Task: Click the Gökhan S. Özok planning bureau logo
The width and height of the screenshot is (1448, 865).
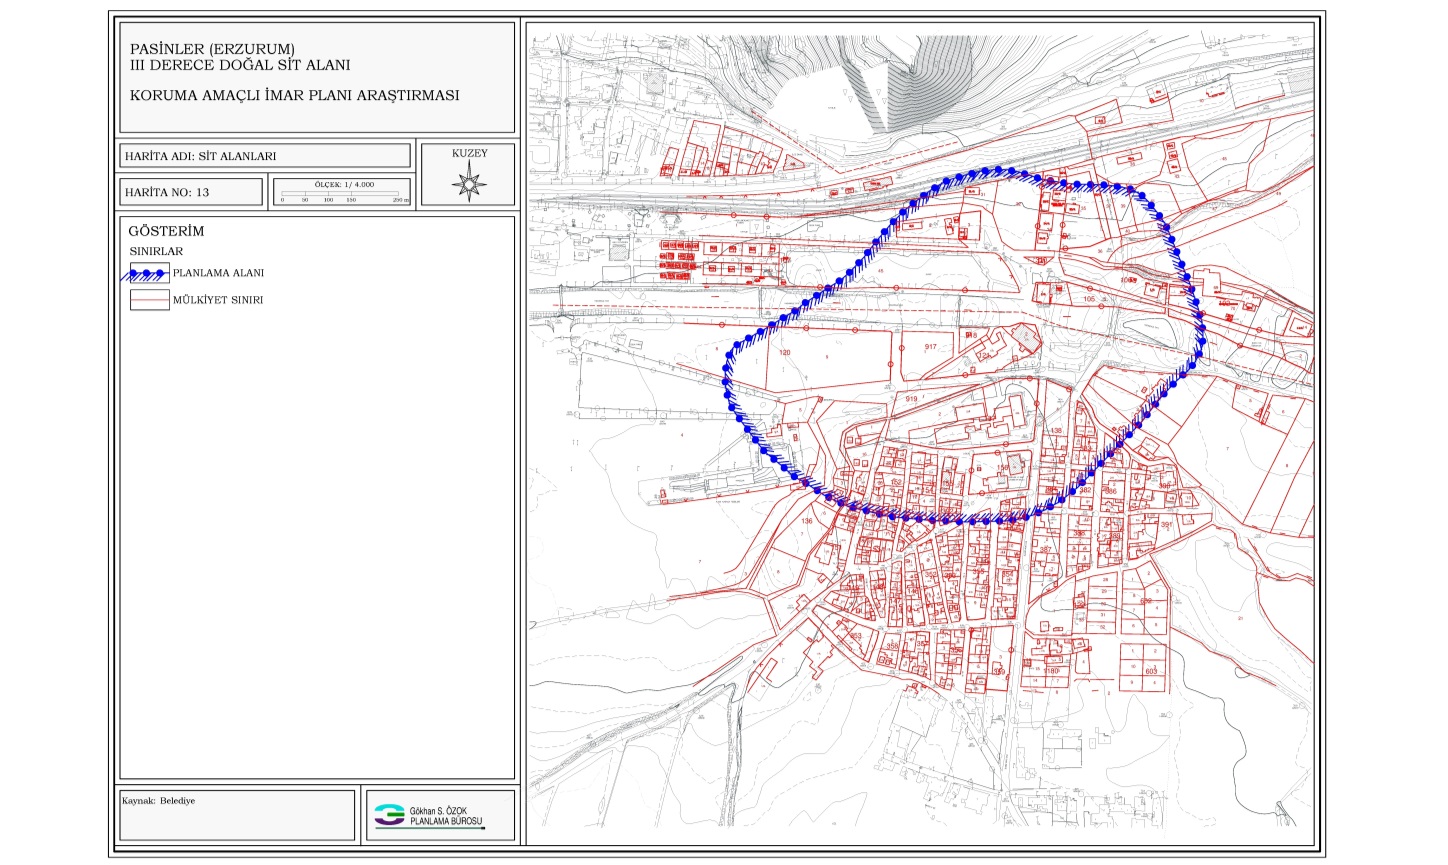Action: point(428,816)
